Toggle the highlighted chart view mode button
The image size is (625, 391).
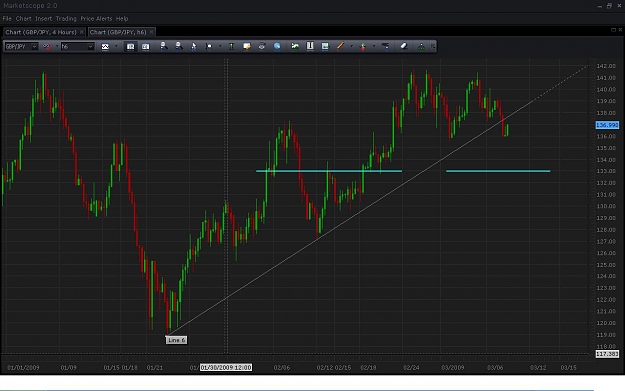click(130, 47)
